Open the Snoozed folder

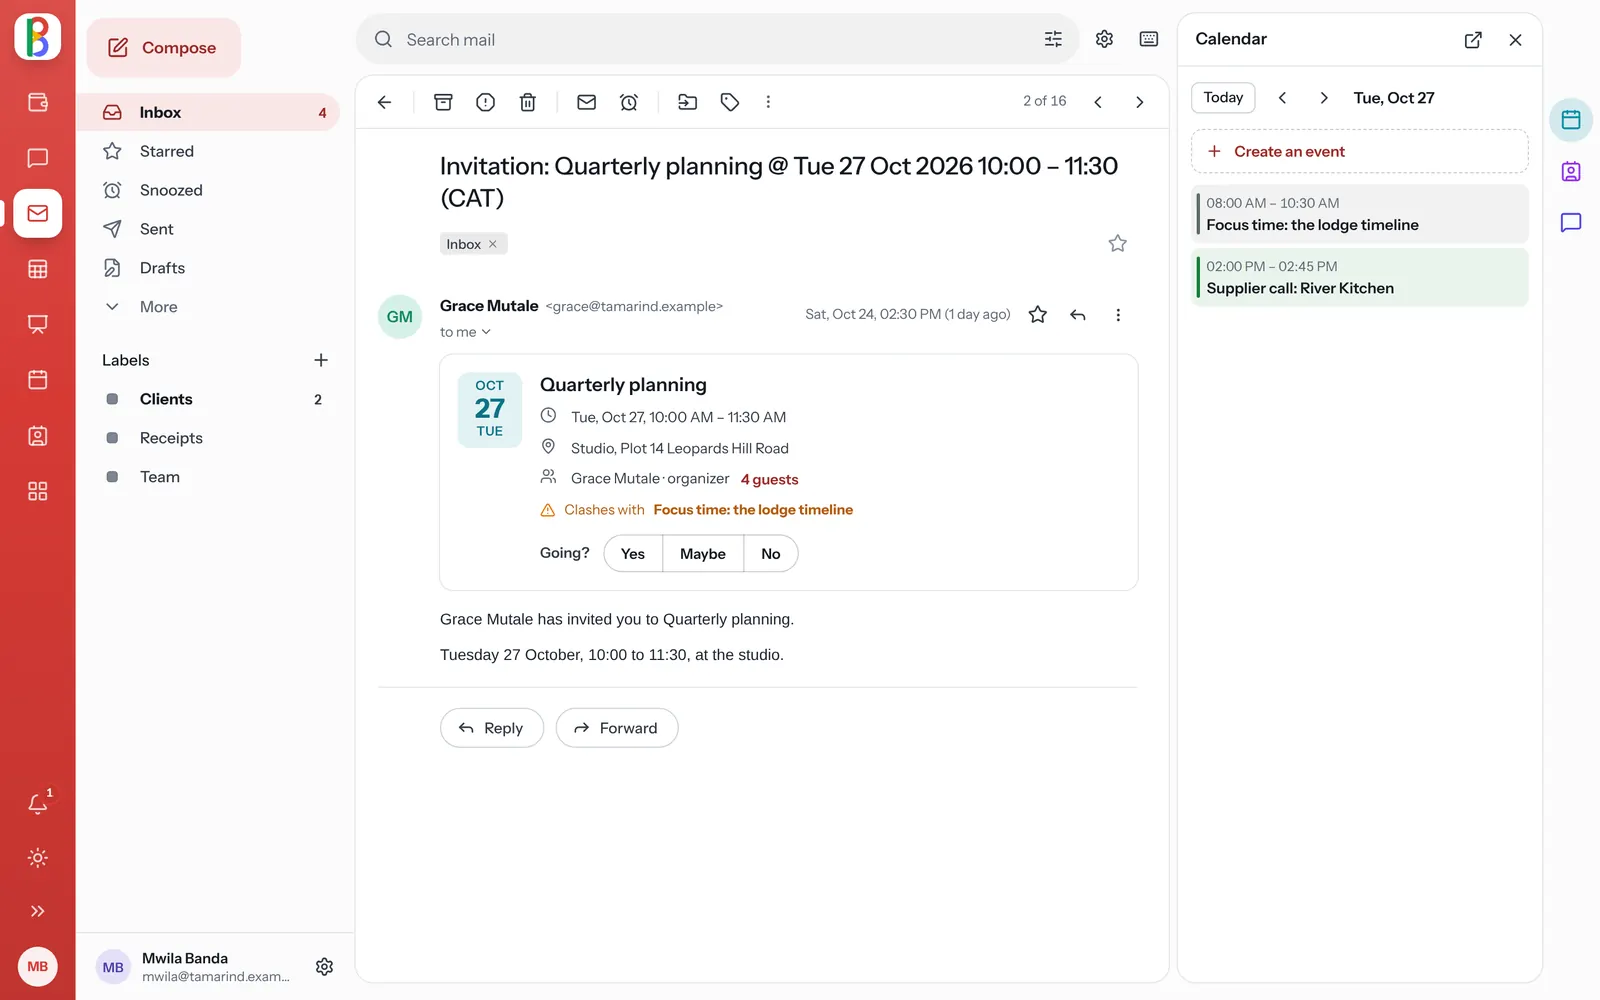coord(209,190)
